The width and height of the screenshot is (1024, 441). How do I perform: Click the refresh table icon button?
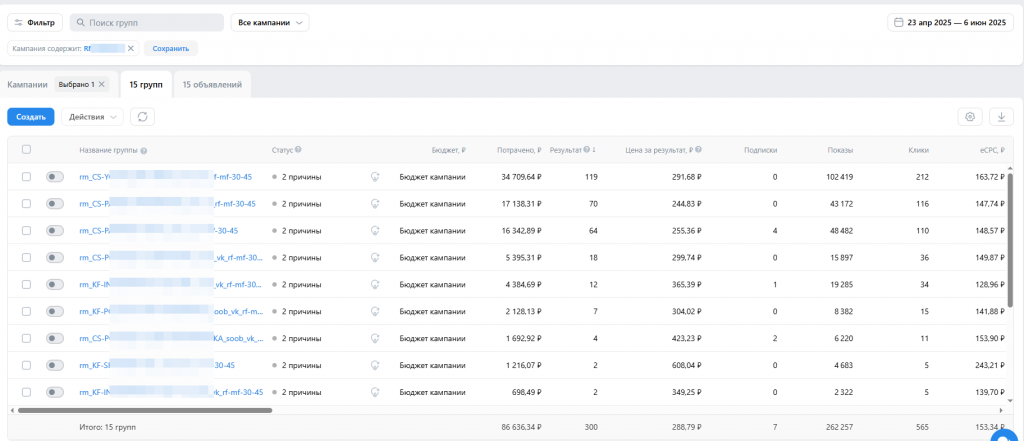pyautogui.click(x=142, y=117)
